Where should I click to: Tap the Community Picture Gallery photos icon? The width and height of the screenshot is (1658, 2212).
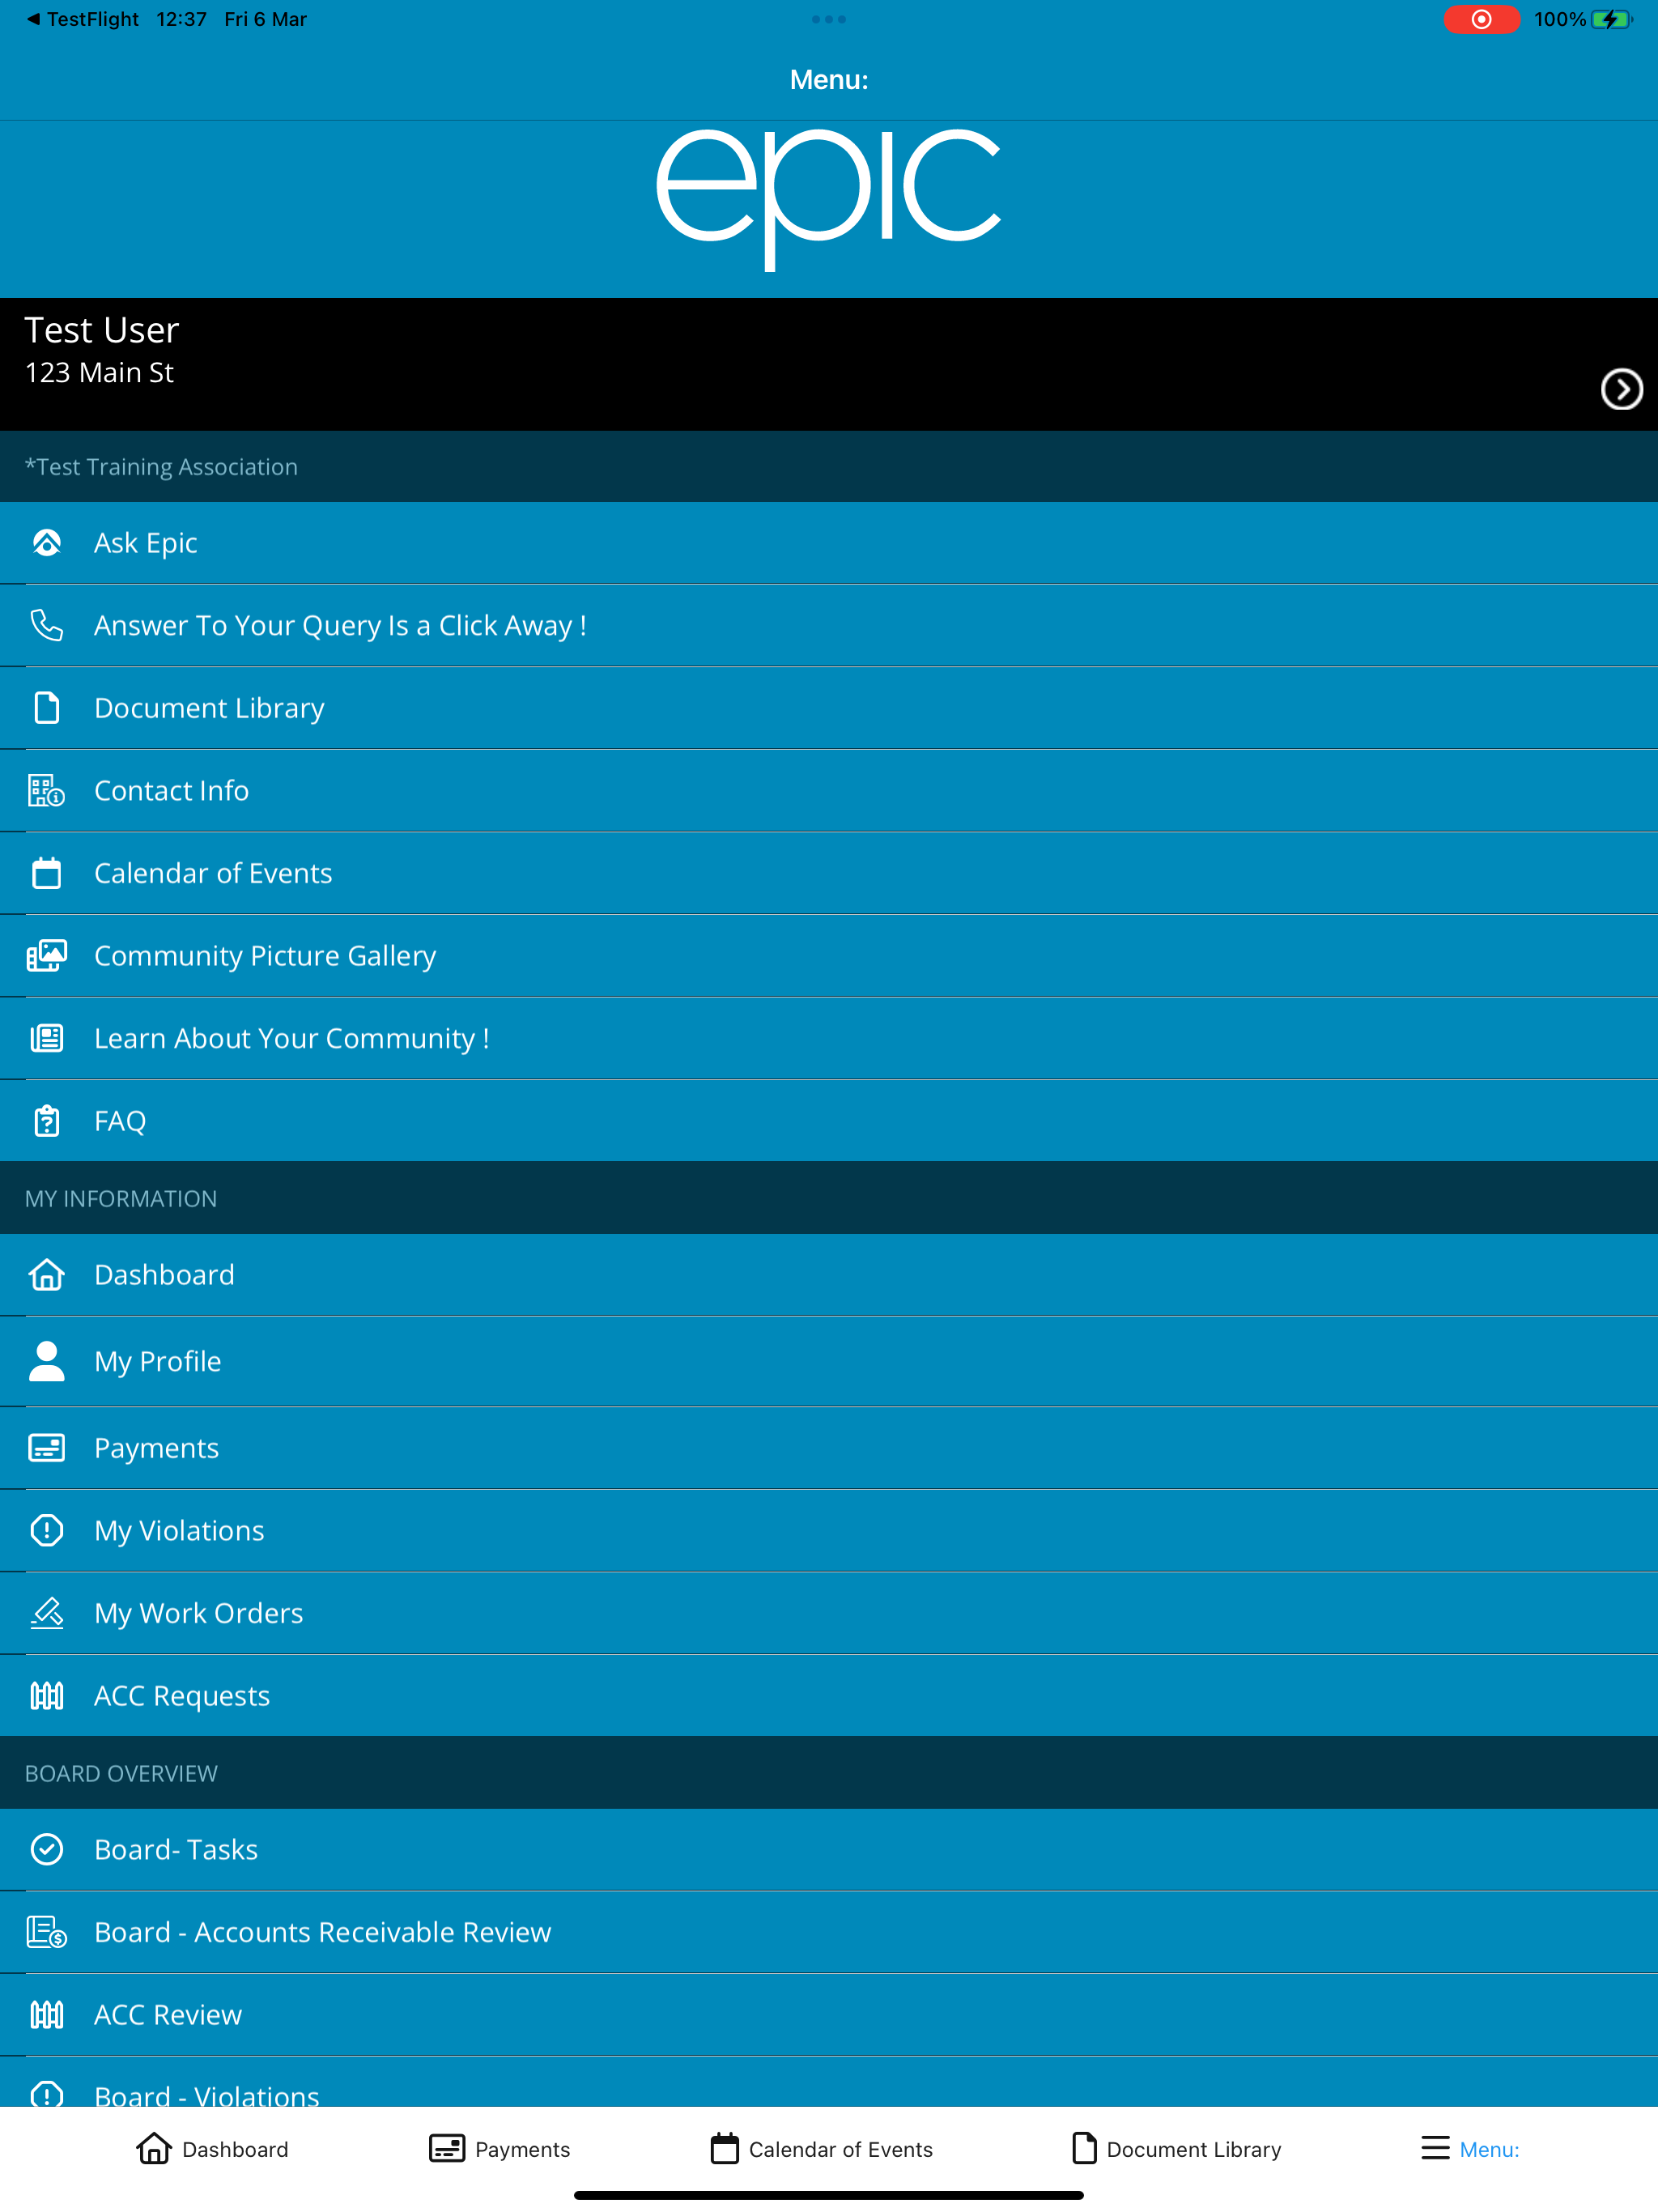coord(47,955)
